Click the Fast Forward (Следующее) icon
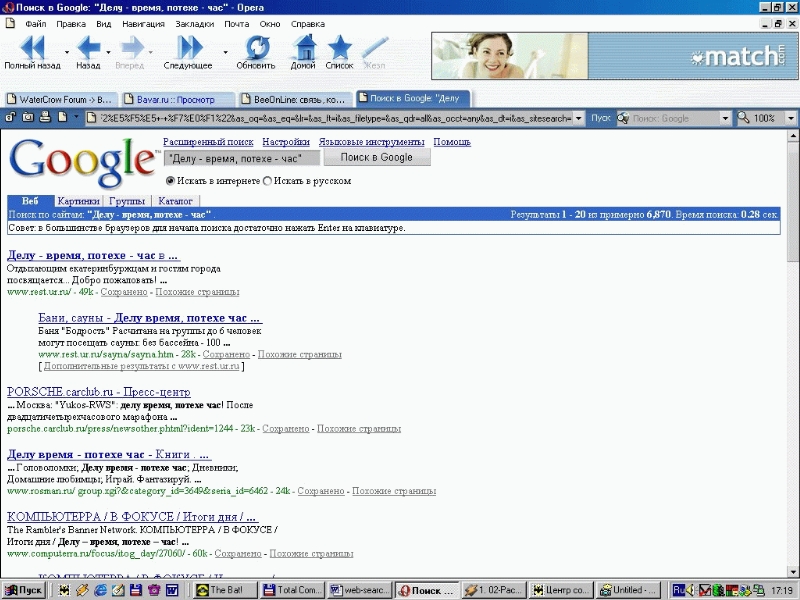Viewport: 800px width, 600px height. click(189, 48)
